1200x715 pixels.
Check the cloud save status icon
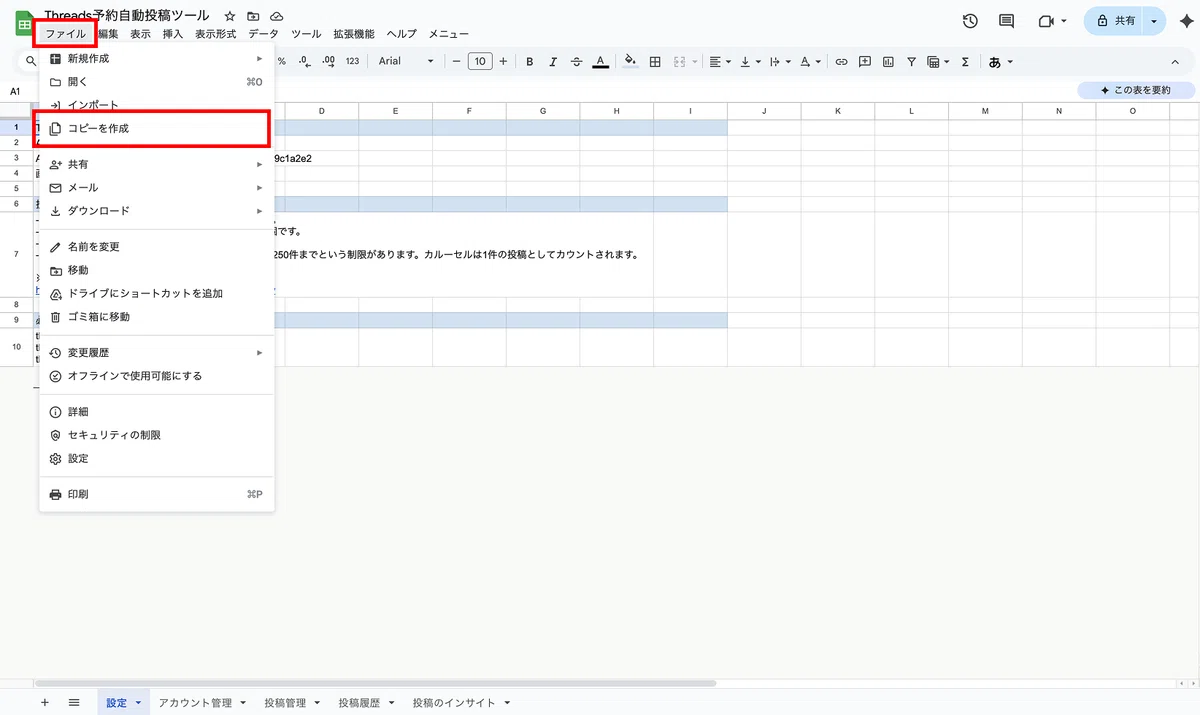coord(277,17)
